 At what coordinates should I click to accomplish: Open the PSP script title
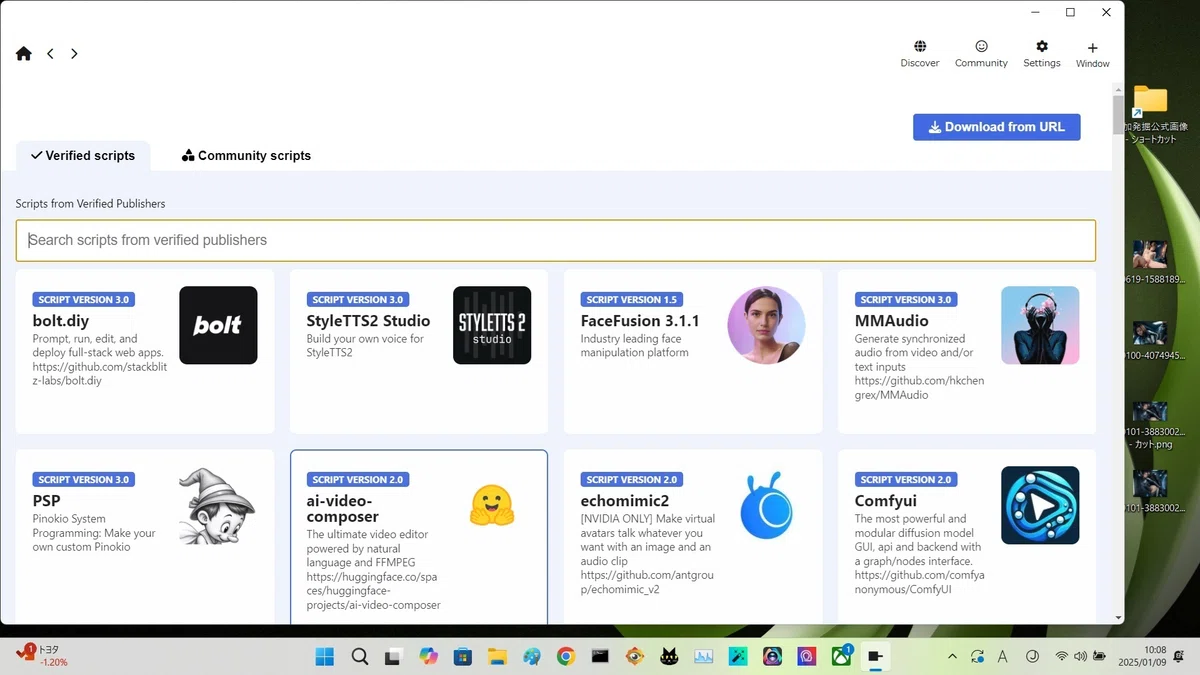pyautogui.click(x=47, y=501)
